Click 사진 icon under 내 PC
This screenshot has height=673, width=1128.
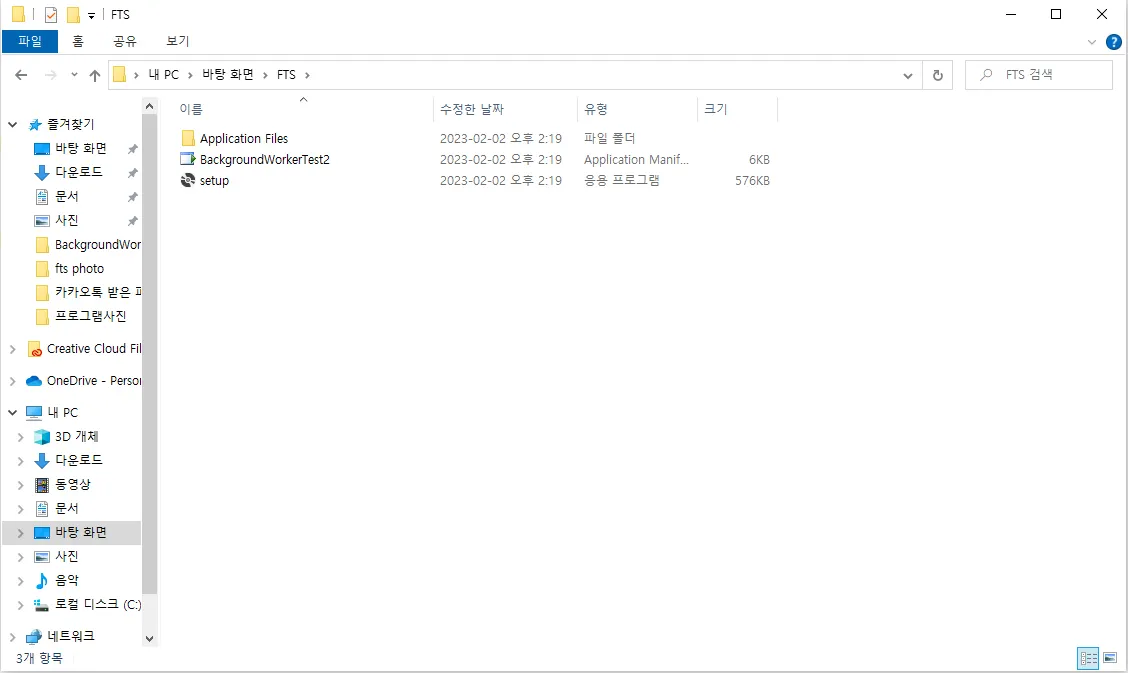(42, 557)
